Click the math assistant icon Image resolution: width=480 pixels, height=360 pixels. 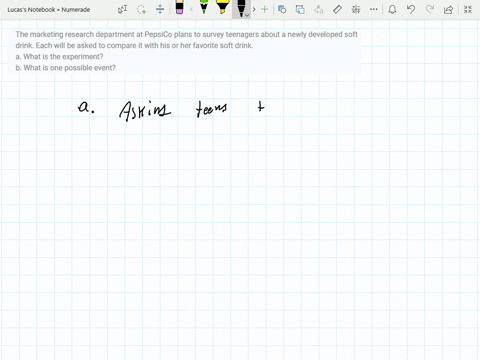(x=356, y=9)
